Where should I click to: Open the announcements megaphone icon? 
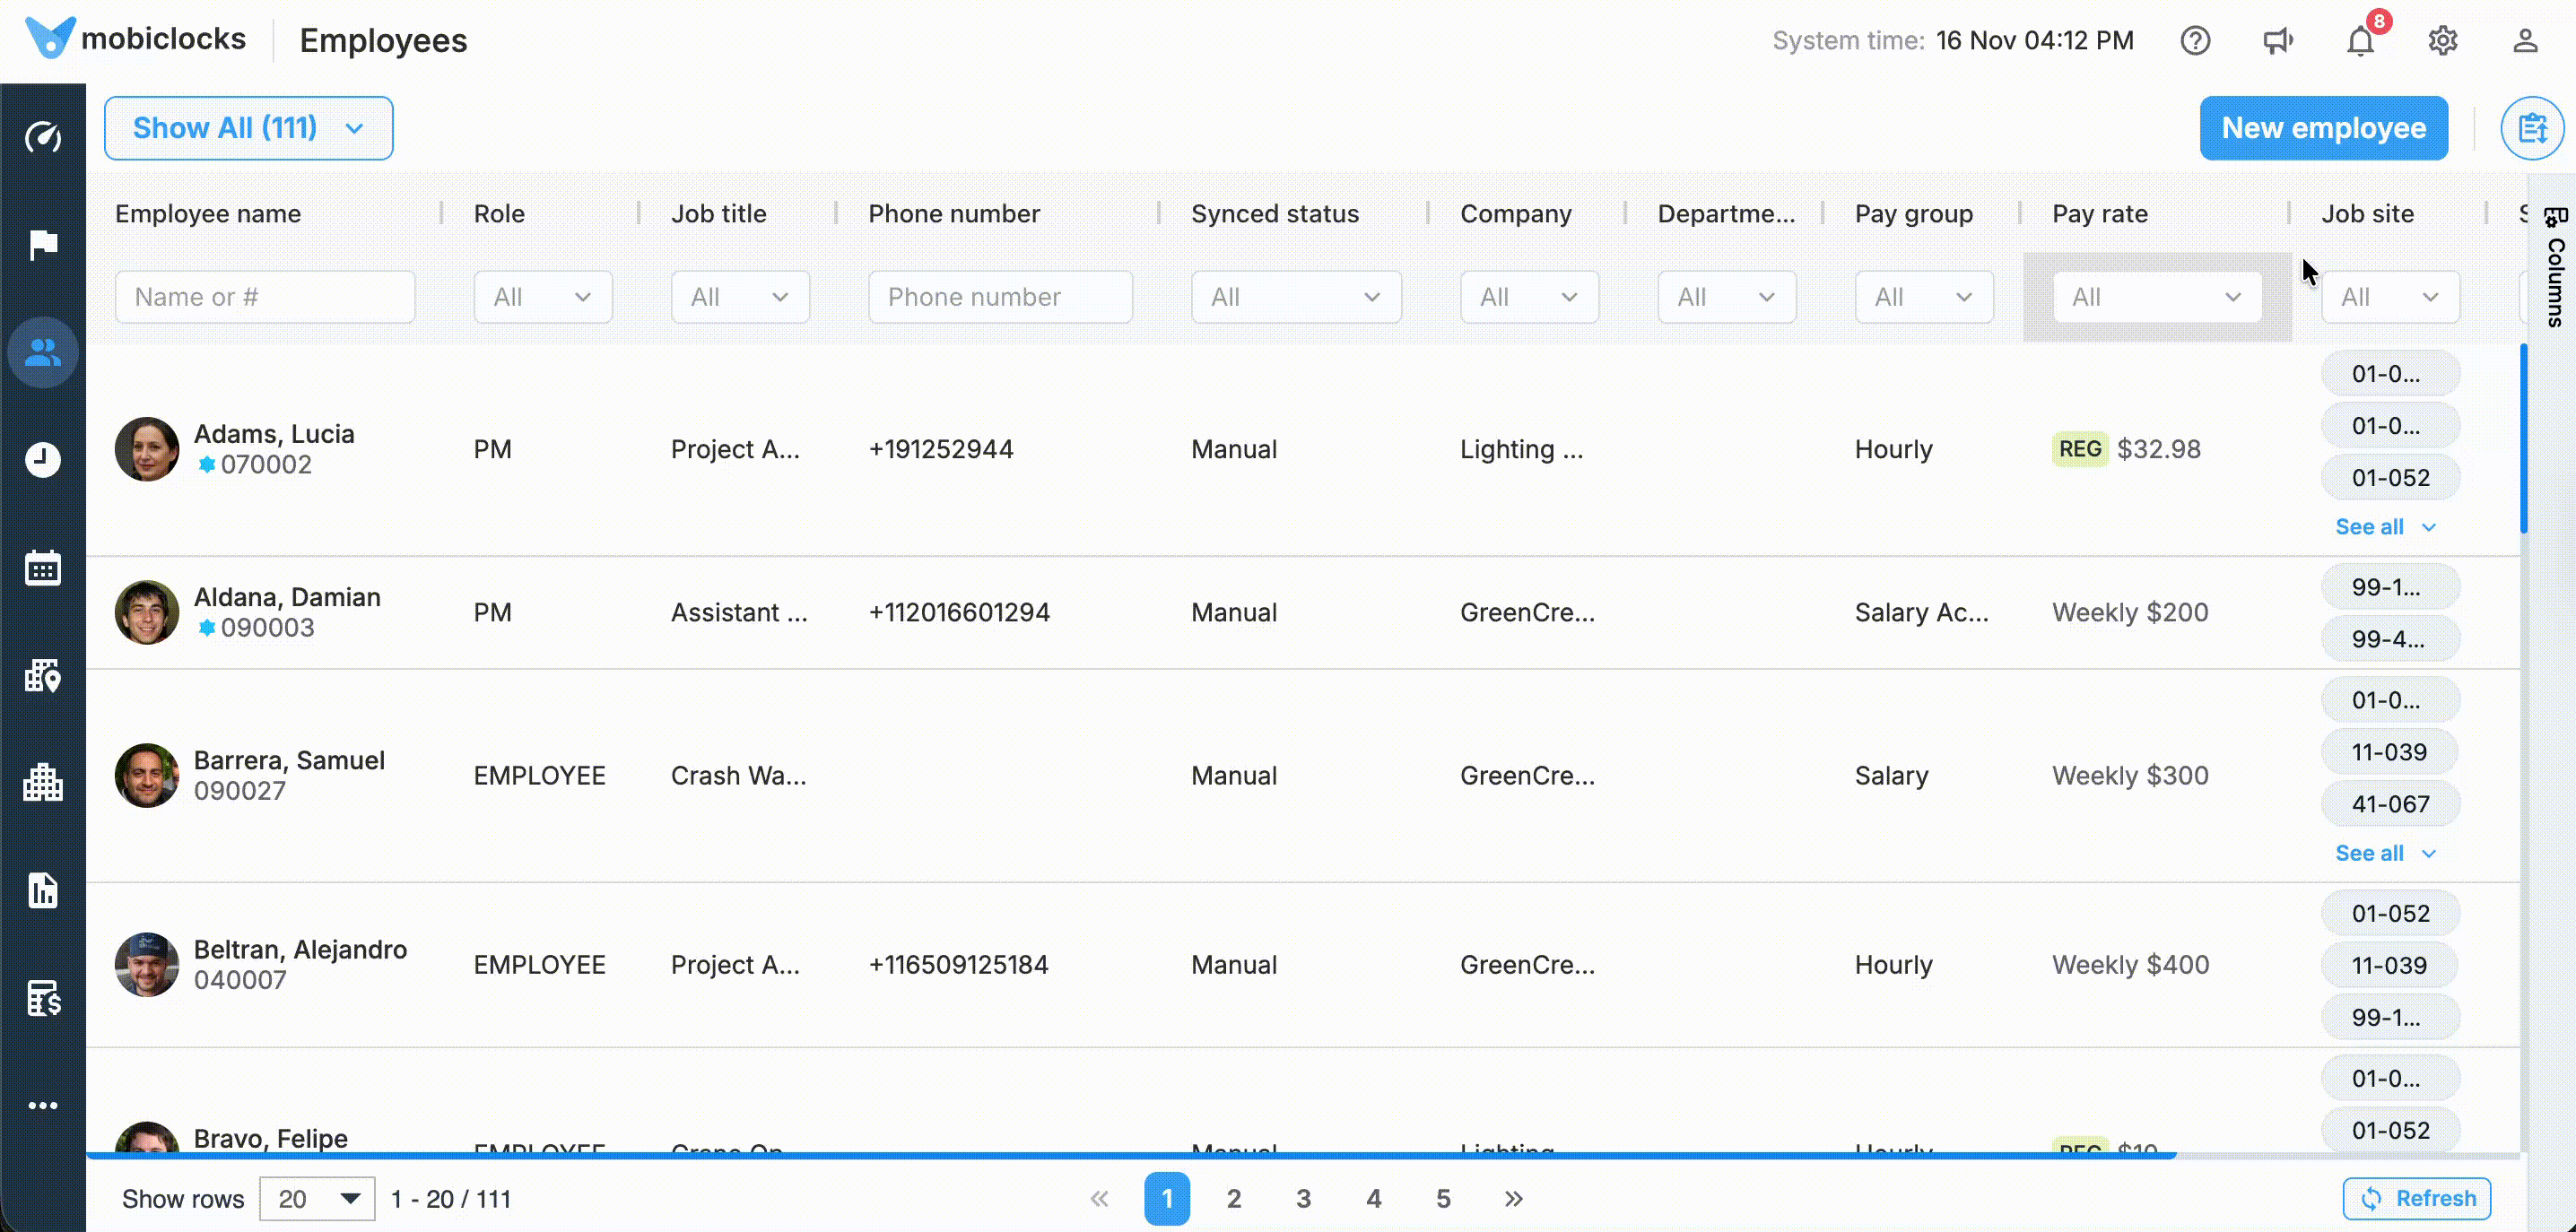[x=2278, y=41]
